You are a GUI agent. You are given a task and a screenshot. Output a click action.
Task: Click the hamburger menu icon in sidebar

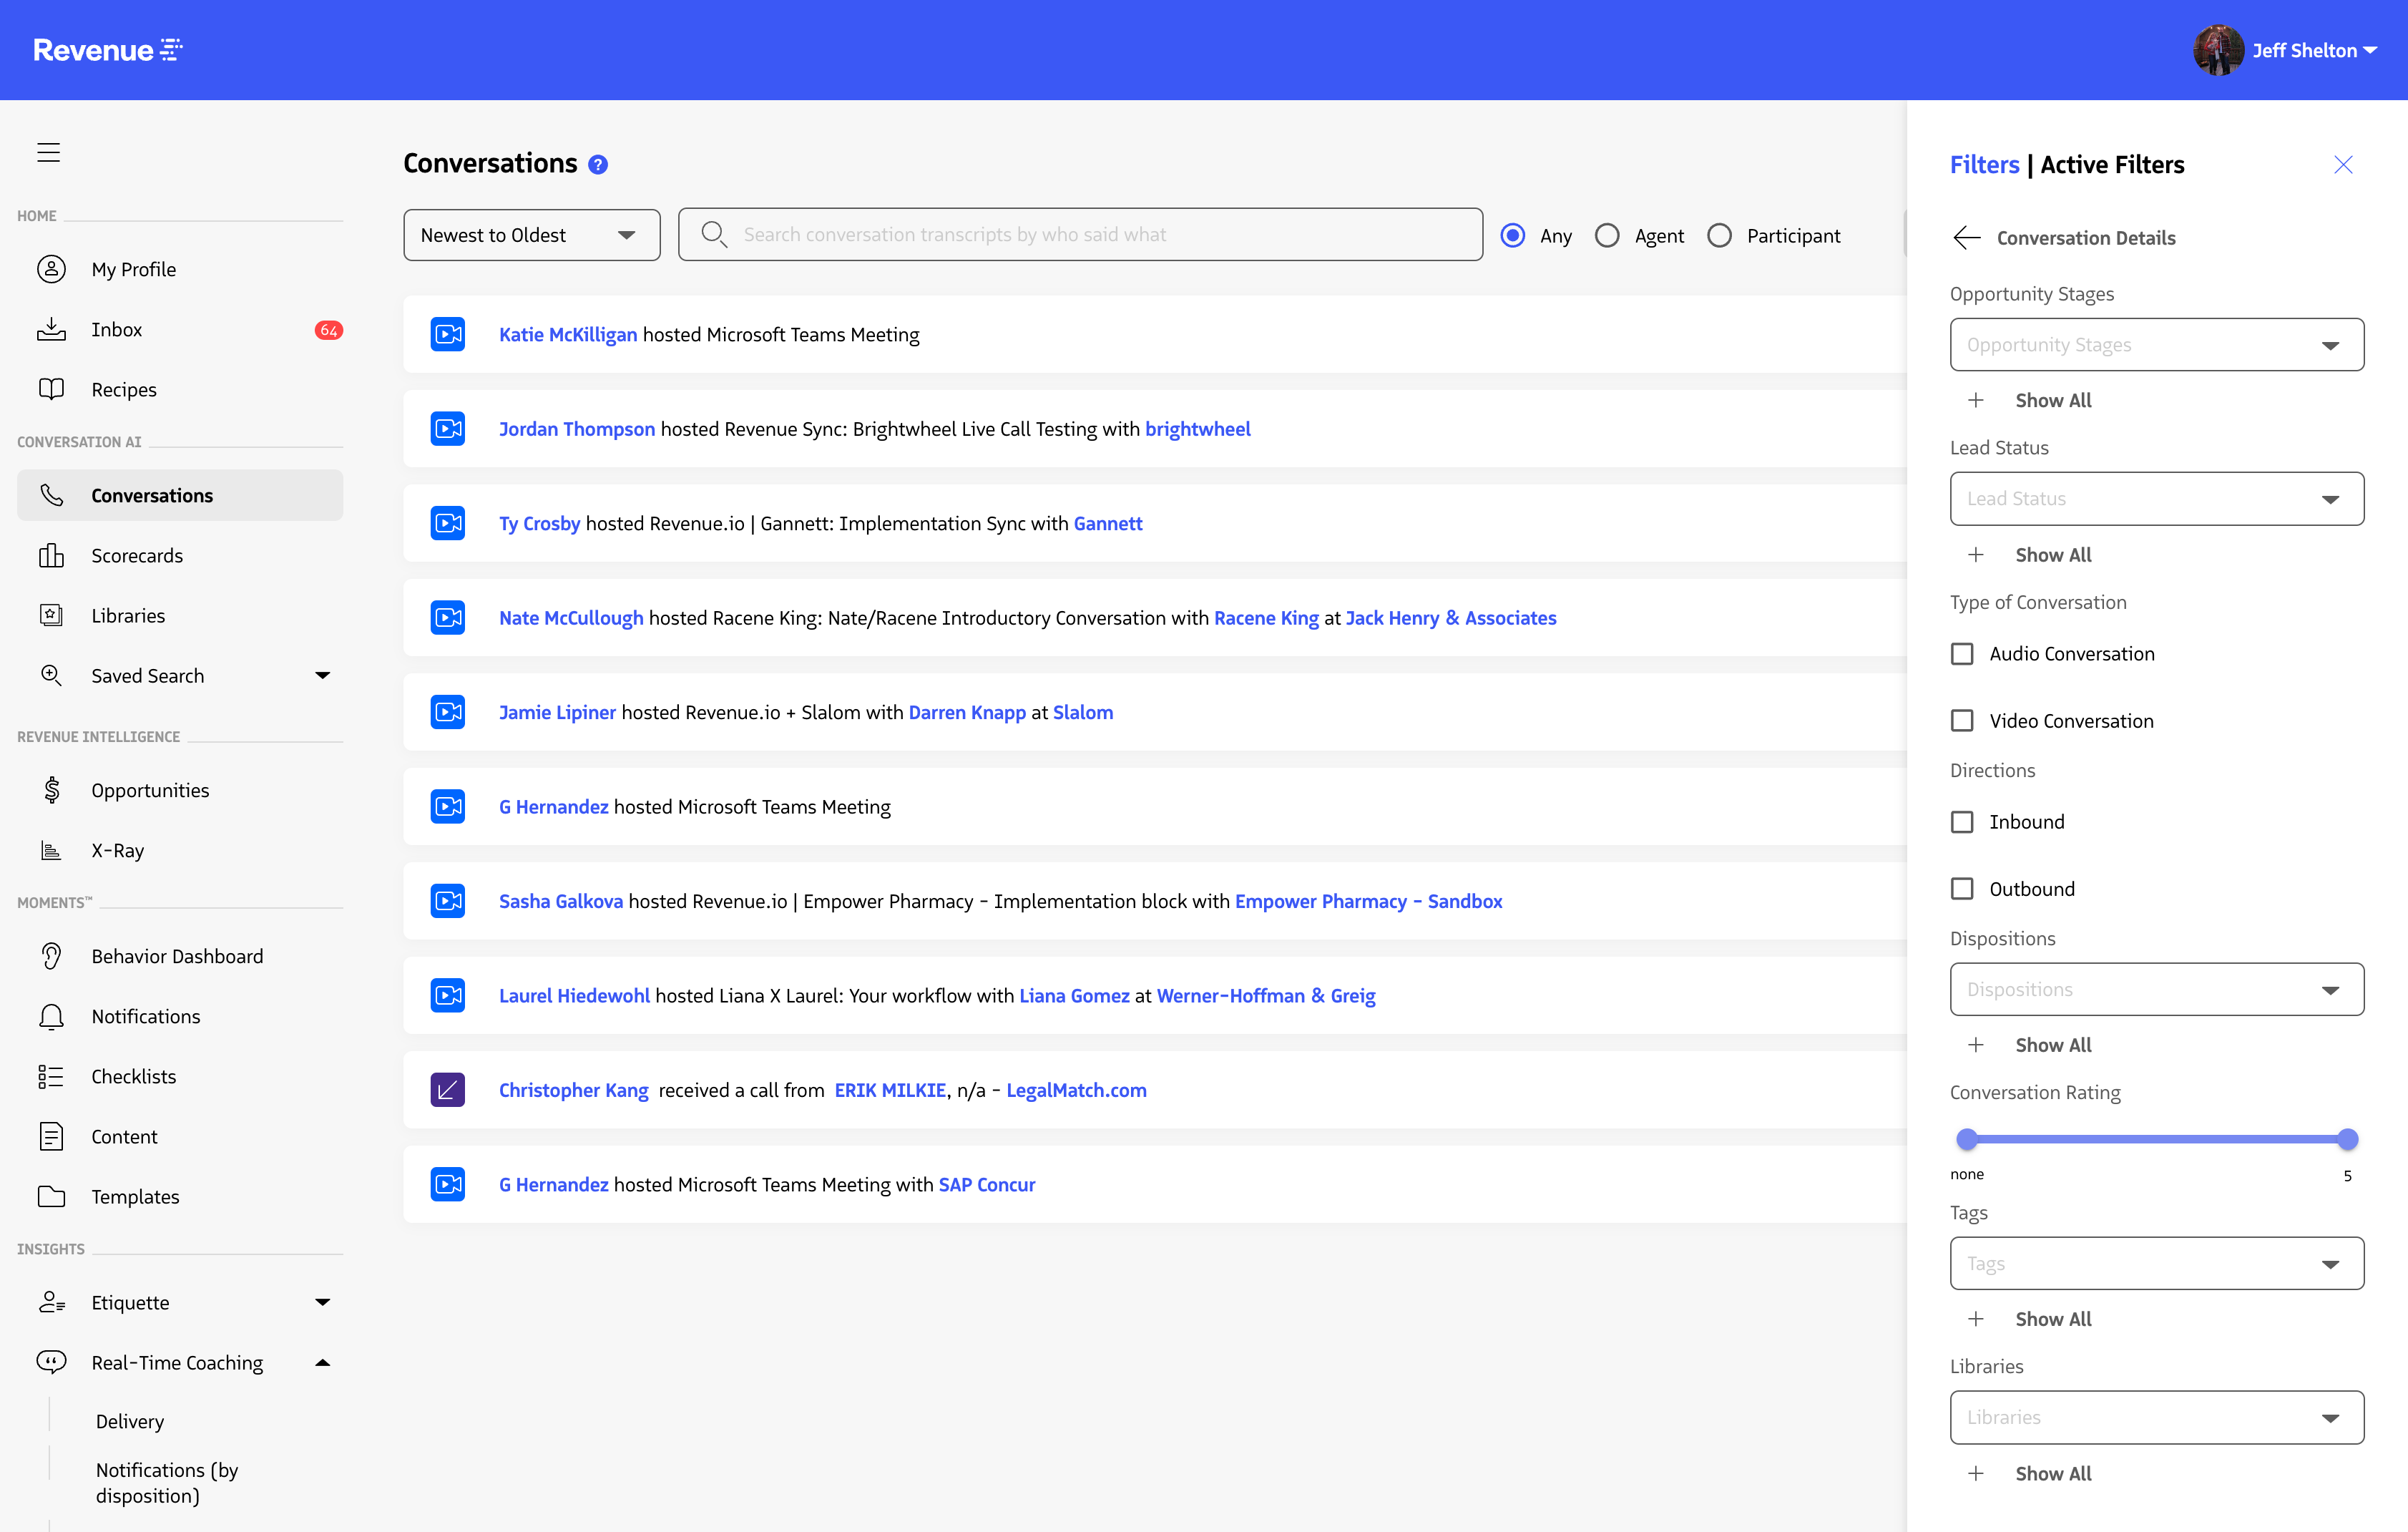(x=48, y=152)
